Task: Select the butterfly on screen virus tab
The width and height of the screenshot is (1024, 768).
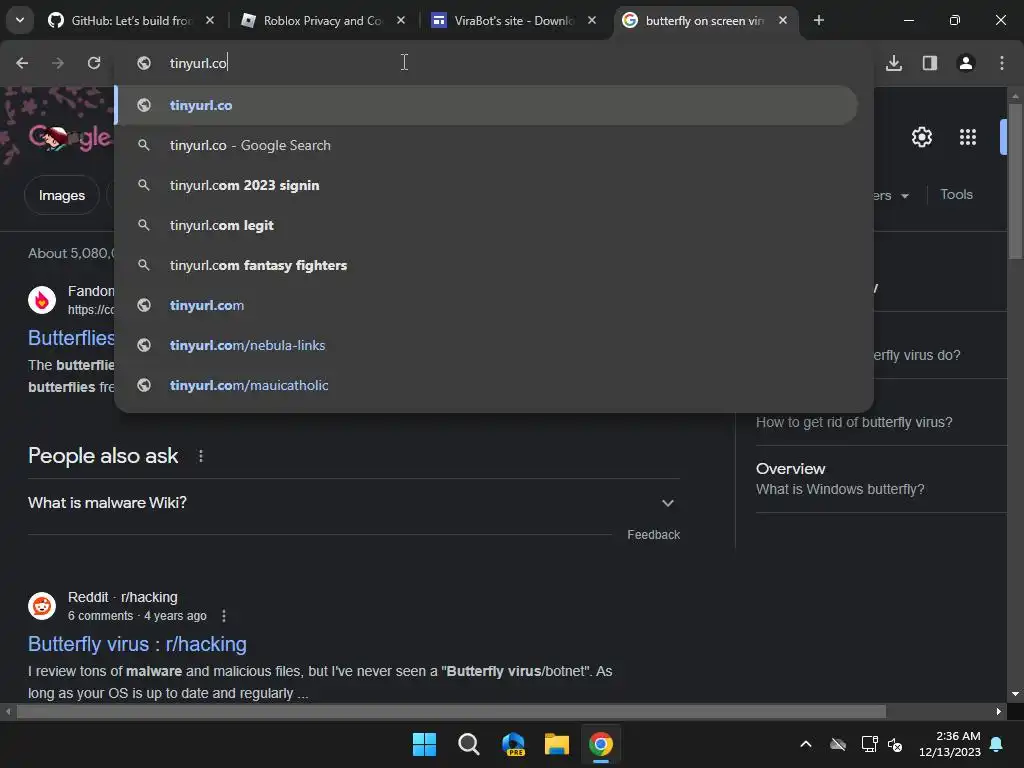Action: tap(704, 21)
